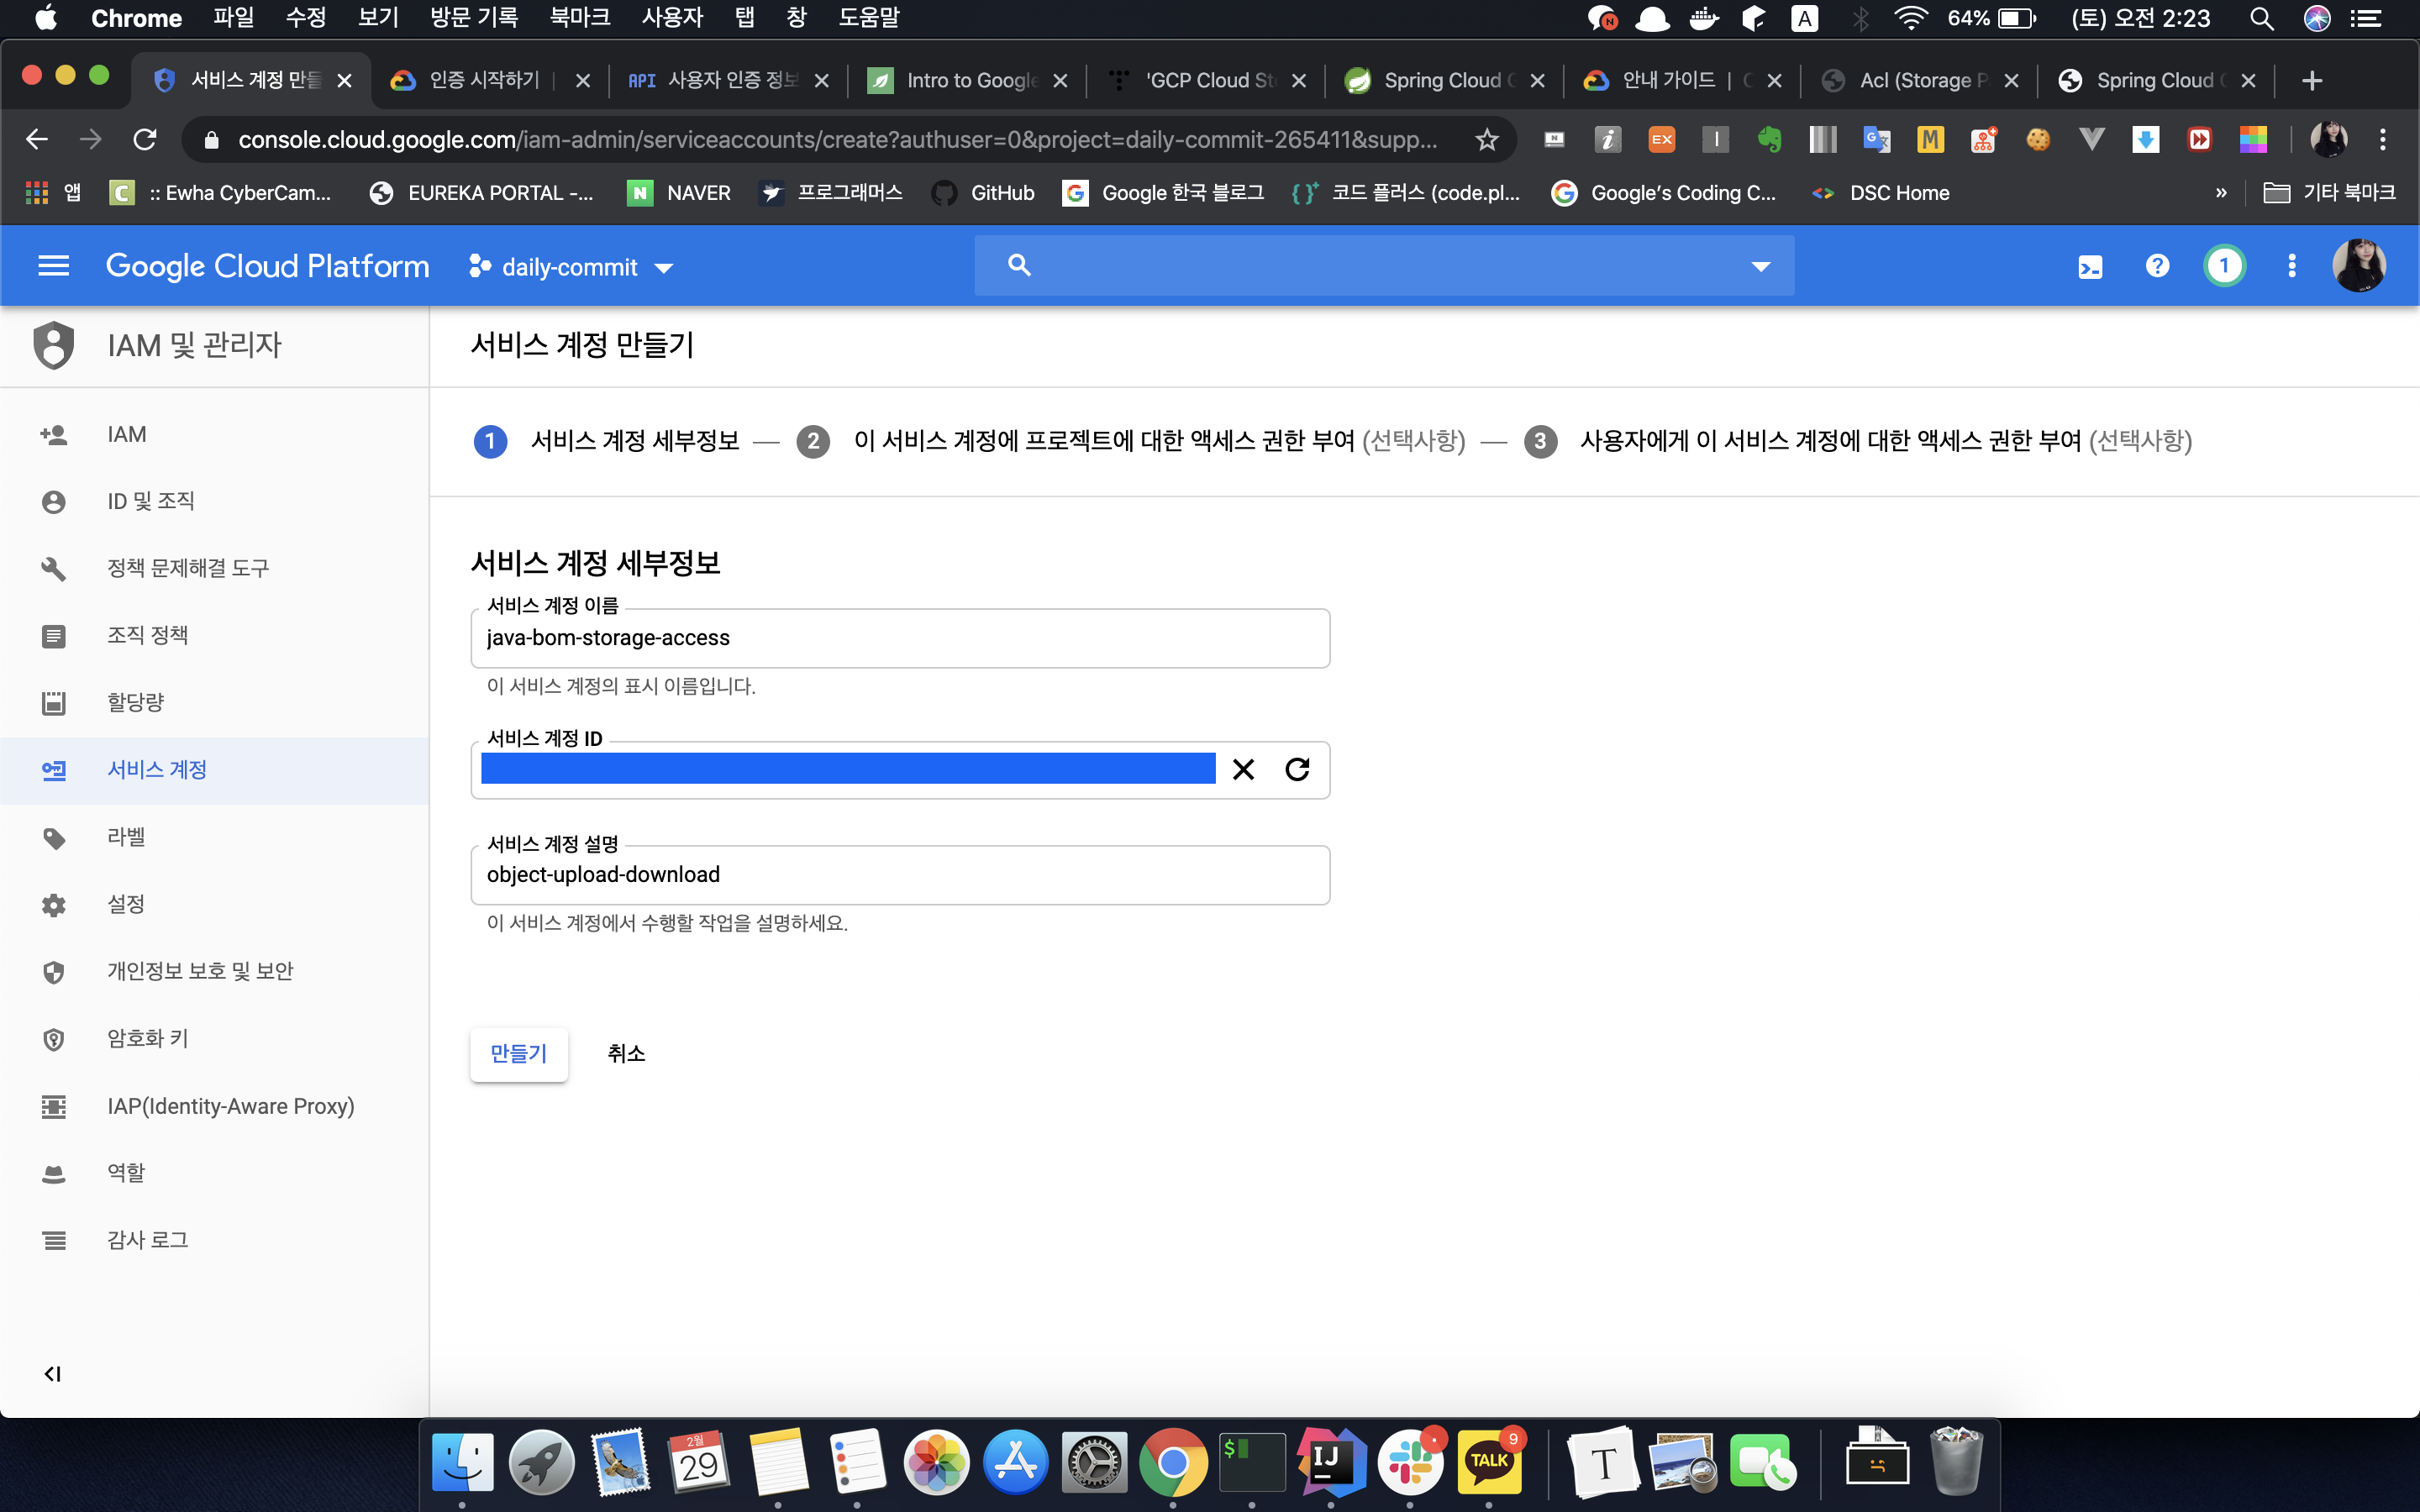The image size is (2420, 1512).
Task: Bookmark this page with star icon
Action: (1487, 140)
